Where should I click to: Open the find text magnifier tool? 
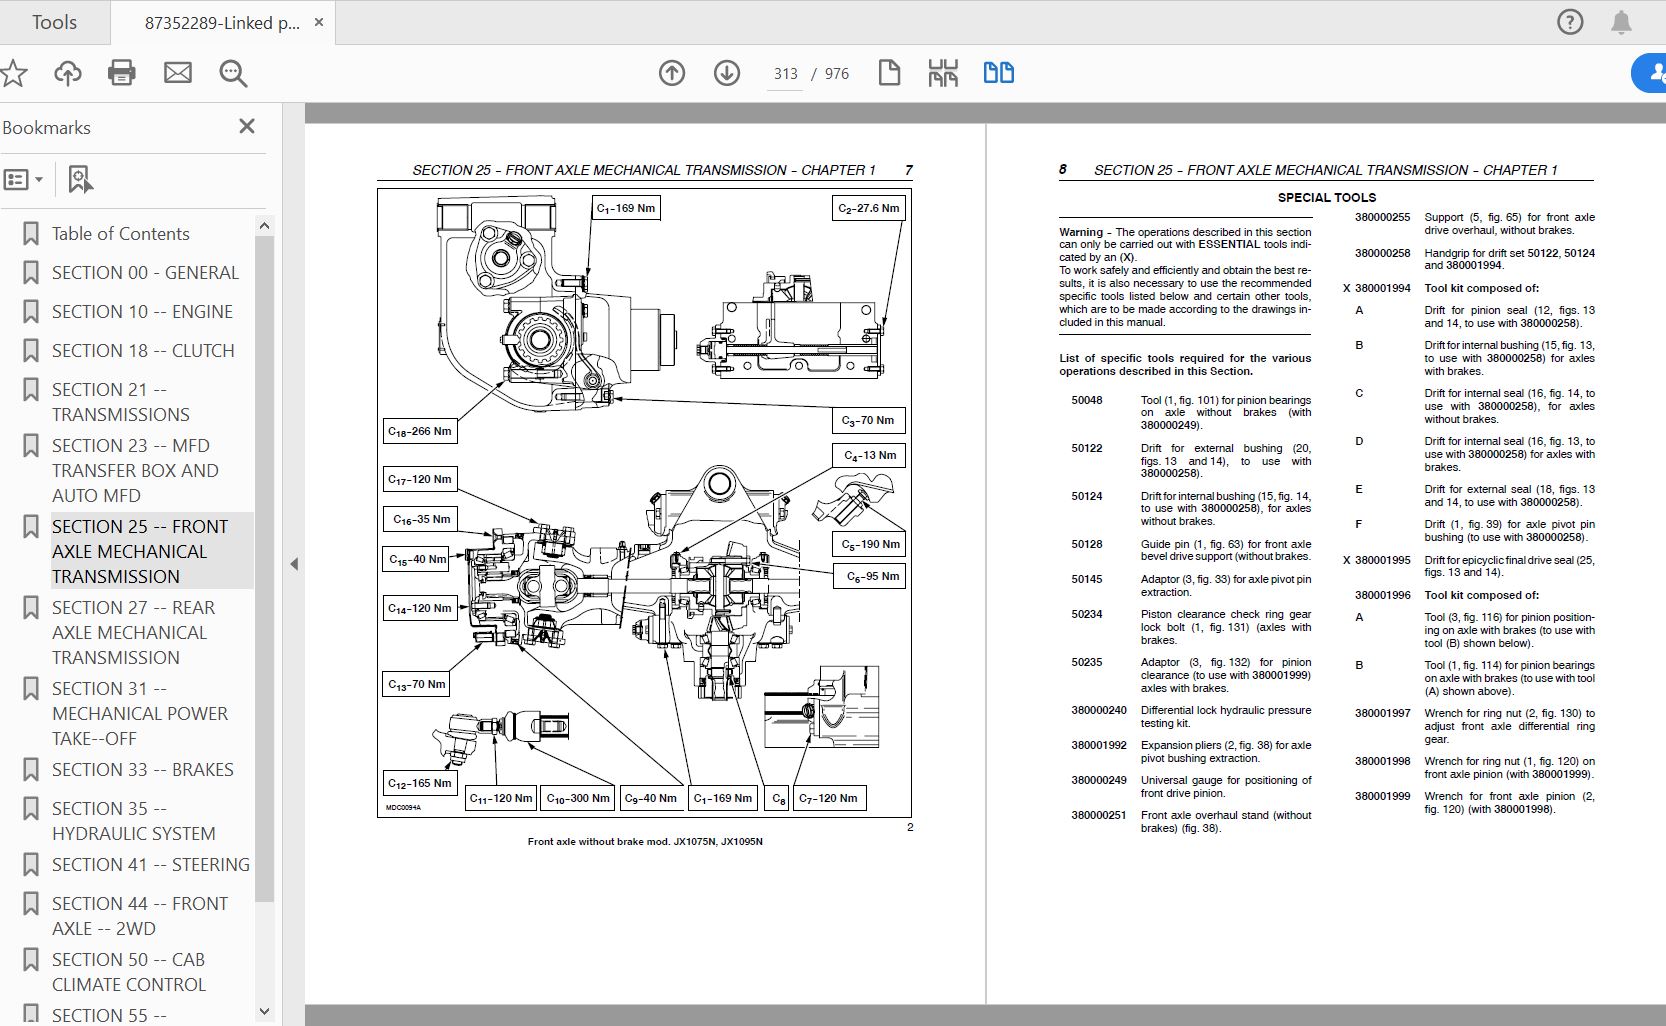click(x=233, y=73)
